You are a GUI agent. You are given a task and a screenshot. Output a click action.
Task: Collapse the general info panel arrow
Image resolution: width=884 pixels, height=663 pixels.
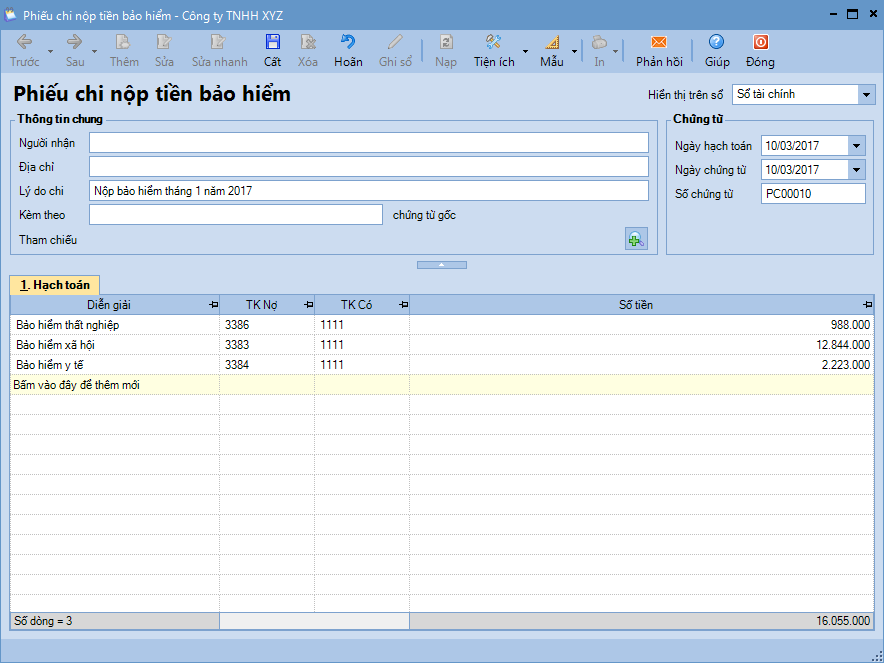click(441, 265)
